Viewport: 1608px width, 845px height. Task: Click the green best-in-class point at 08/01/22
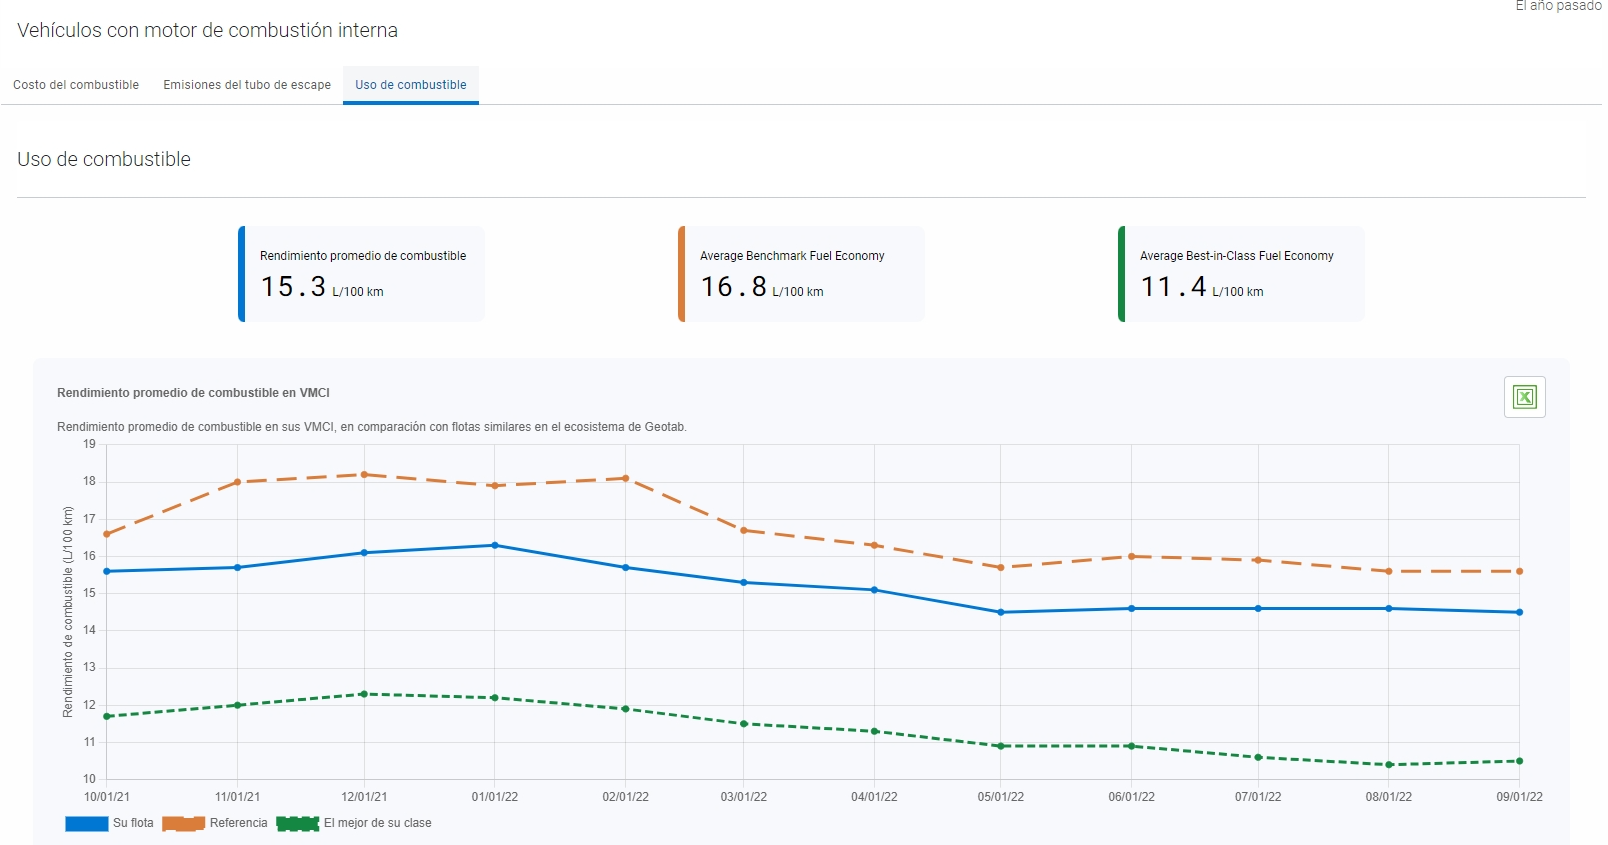pyautogui.click(x=1389, y=765)
